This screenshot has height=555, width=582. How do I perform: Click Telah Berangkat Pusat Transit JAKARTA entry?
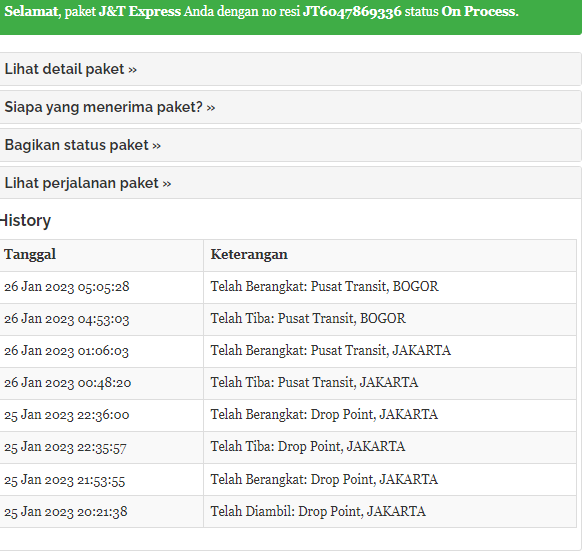331,350
